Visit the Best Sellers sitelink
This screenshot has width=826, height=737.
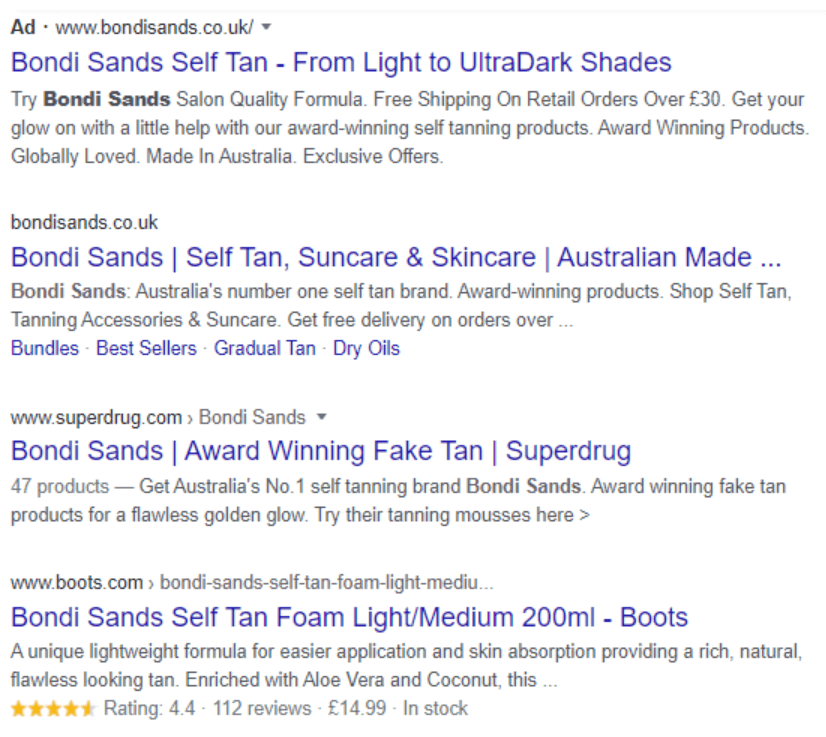[146, 348]
